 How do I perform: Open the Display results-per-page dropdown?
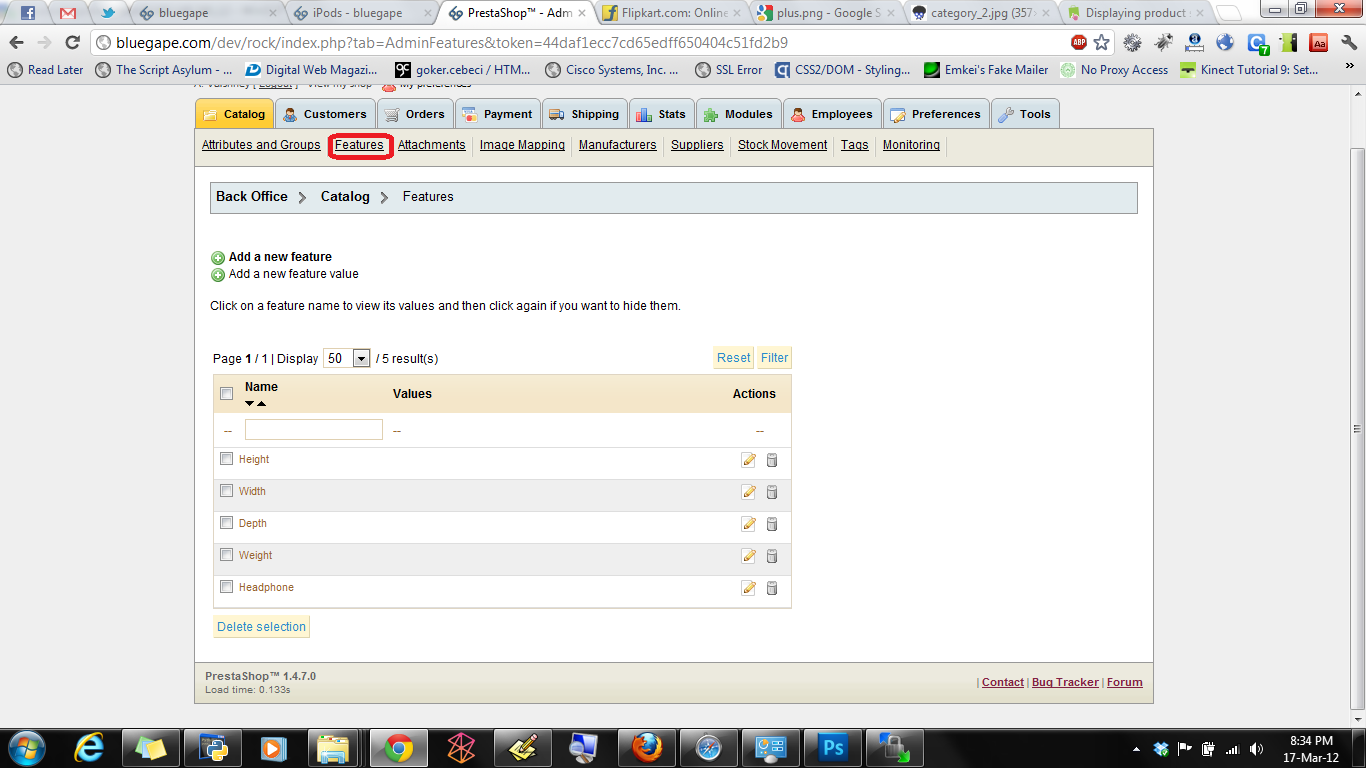(347, 358)
